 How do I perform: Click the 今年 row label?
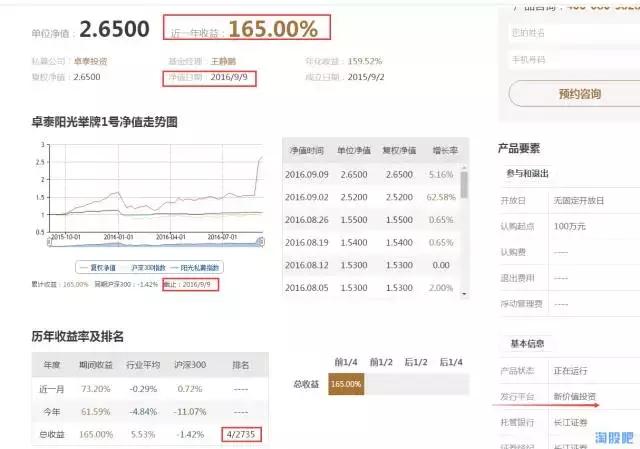point(51,412)
